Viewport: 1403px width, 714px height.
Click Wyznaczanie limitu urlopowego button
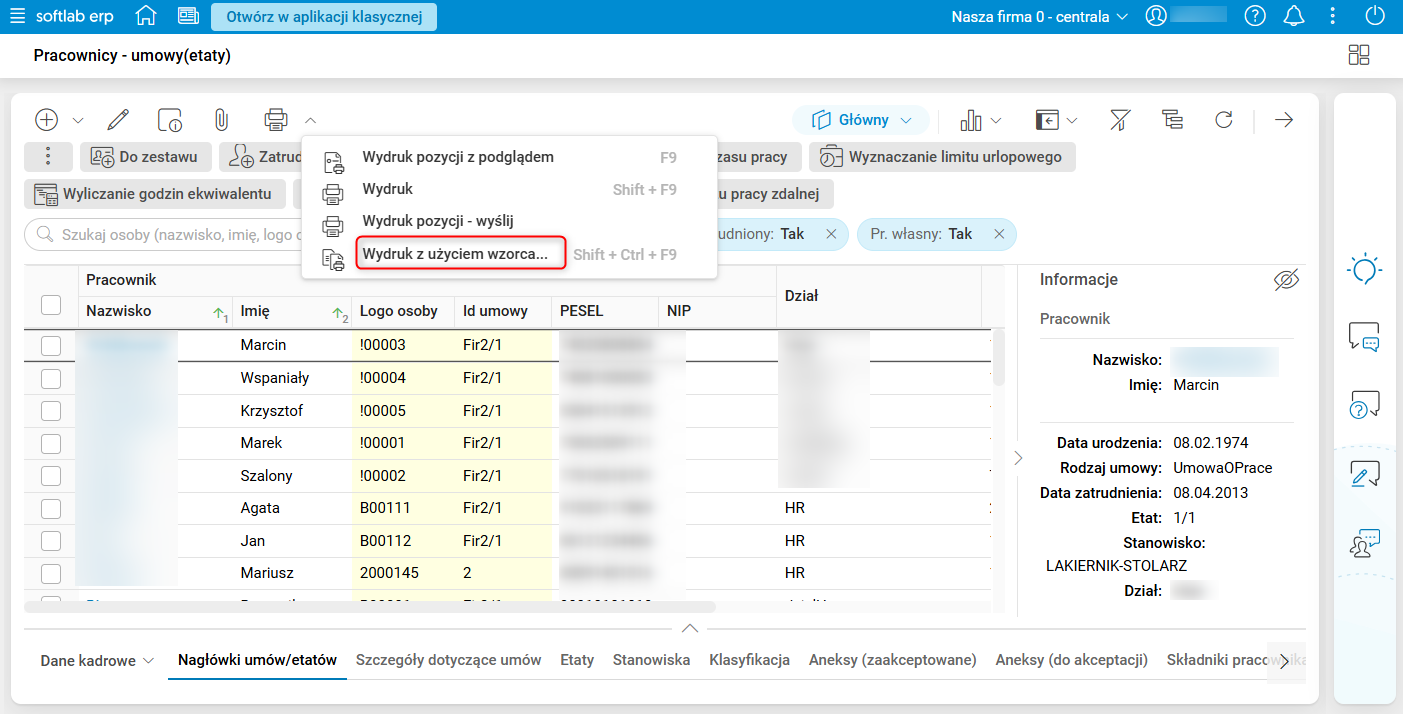[x=942, y=157]
